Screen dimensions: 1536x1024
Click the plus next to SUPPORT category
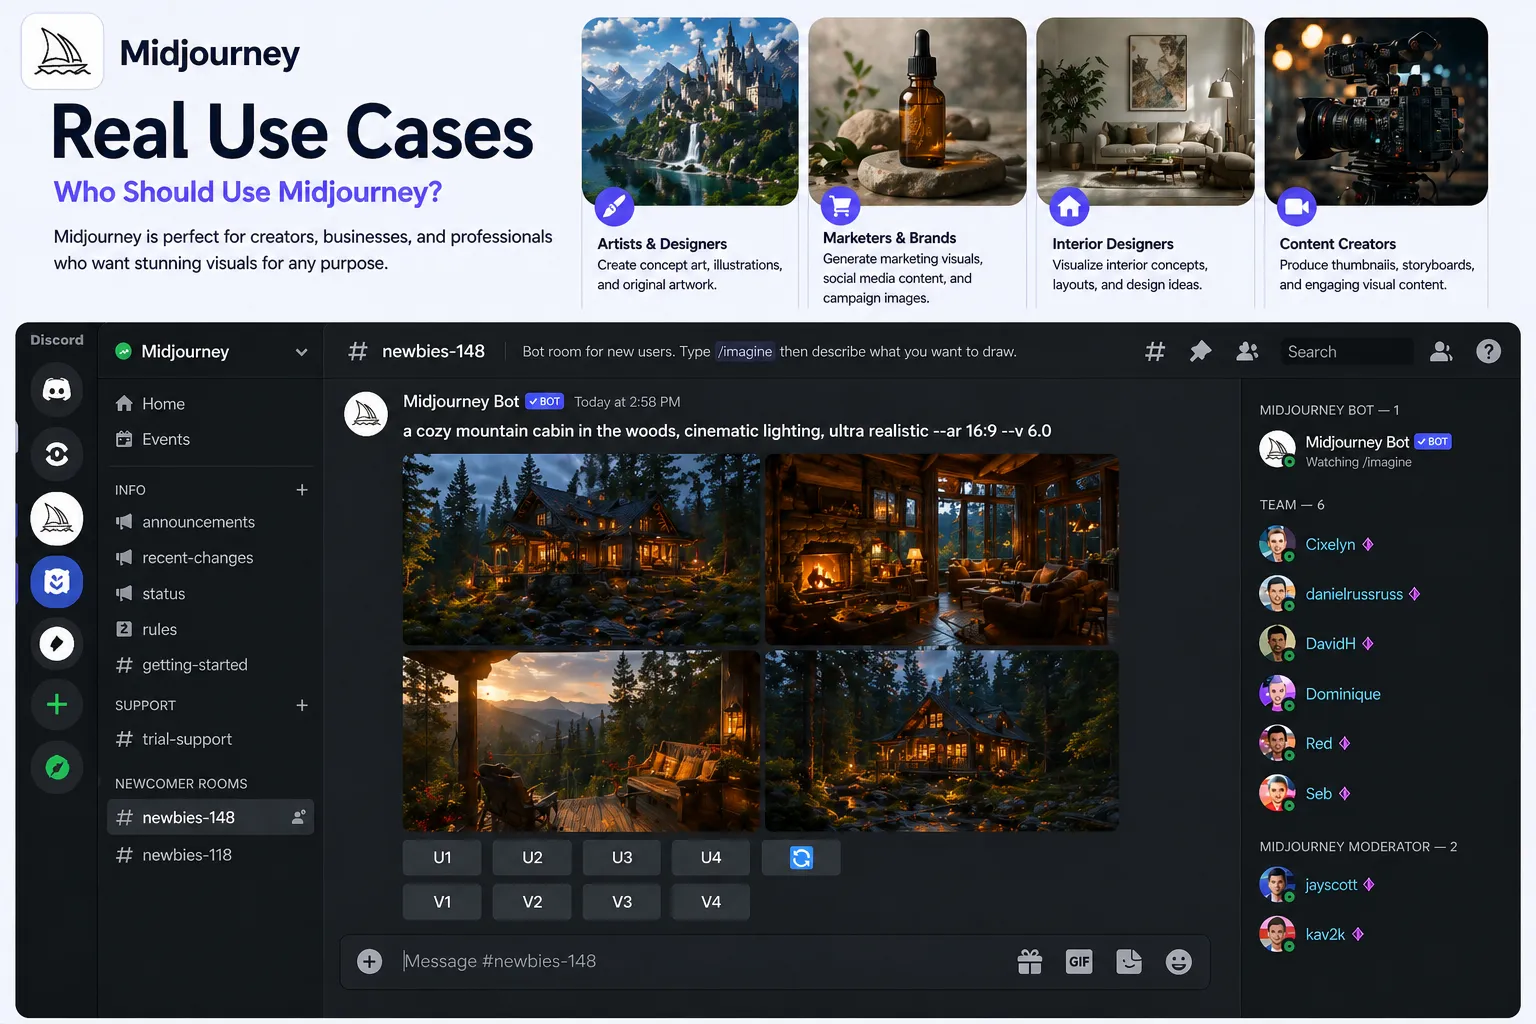[x=302, y=705]
